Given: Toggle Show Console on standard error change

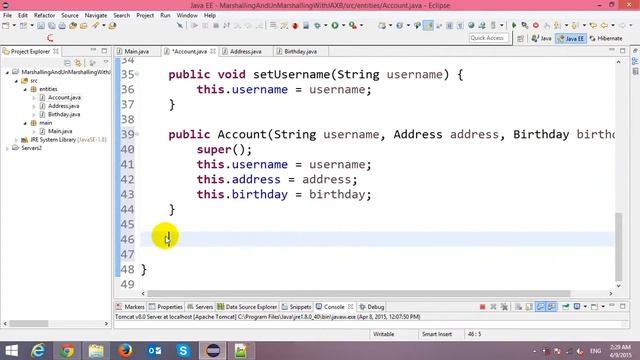Looking at the screenshot, I should (551, 307).
